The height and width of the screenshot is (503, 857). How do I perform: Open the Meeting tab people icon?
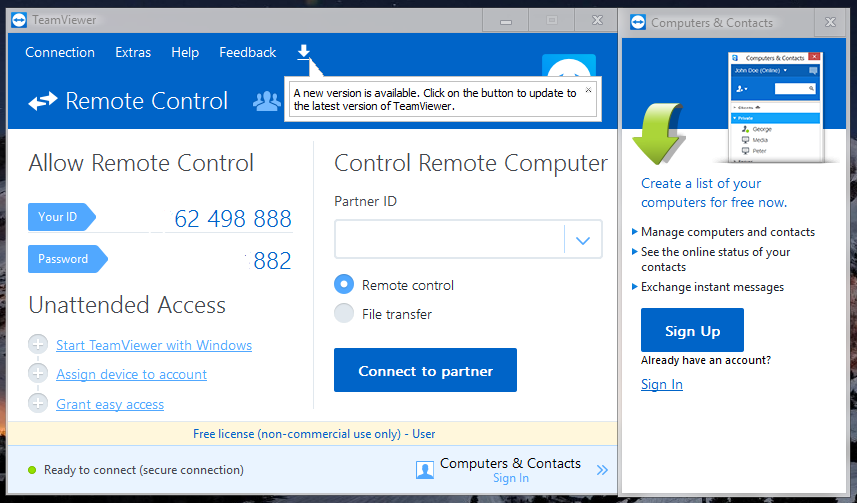point(267,101)
